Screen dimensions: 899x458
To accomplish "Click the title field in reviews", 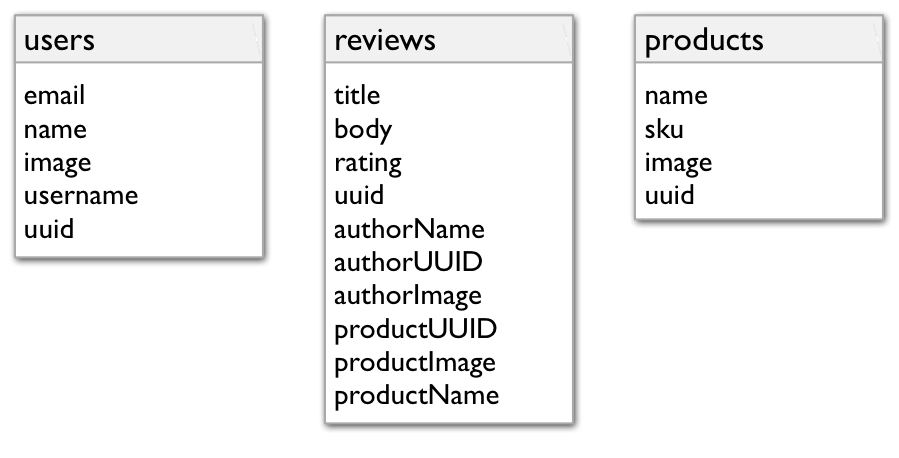I will coord(357,96).
